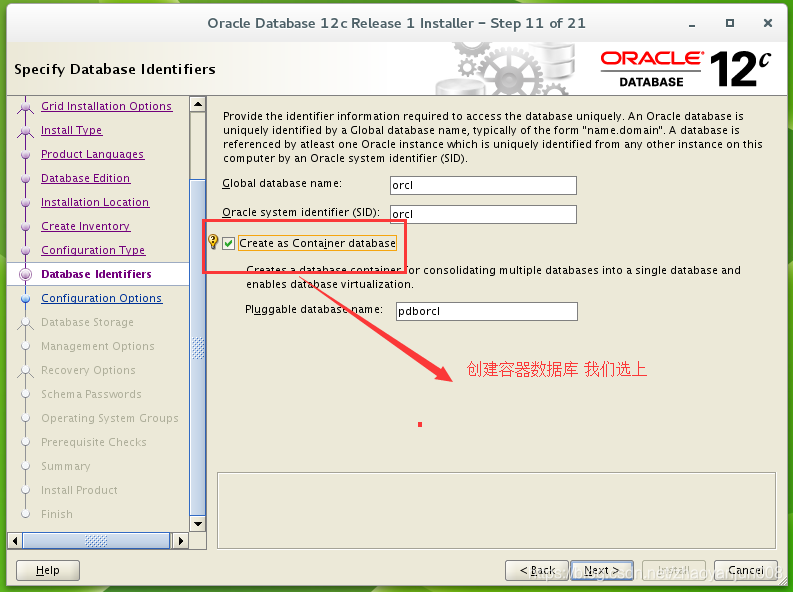
Task: Click disabled Operating System Groups step text
Action: pyautogui.click(x=110, y=418)
